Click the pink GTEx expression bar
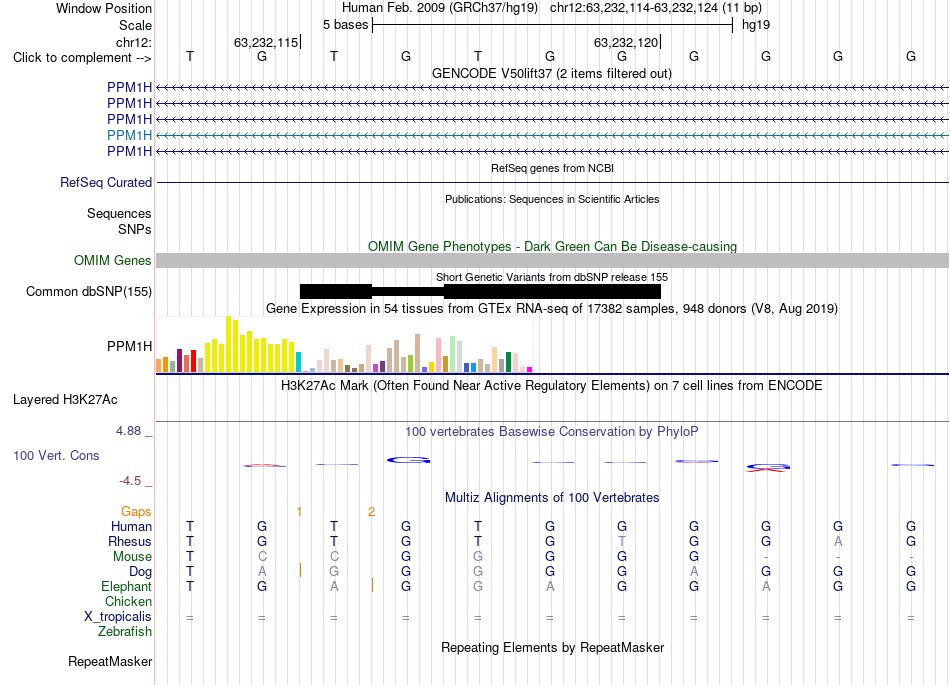Screen dimensions: 950x685 pos(439,356)
